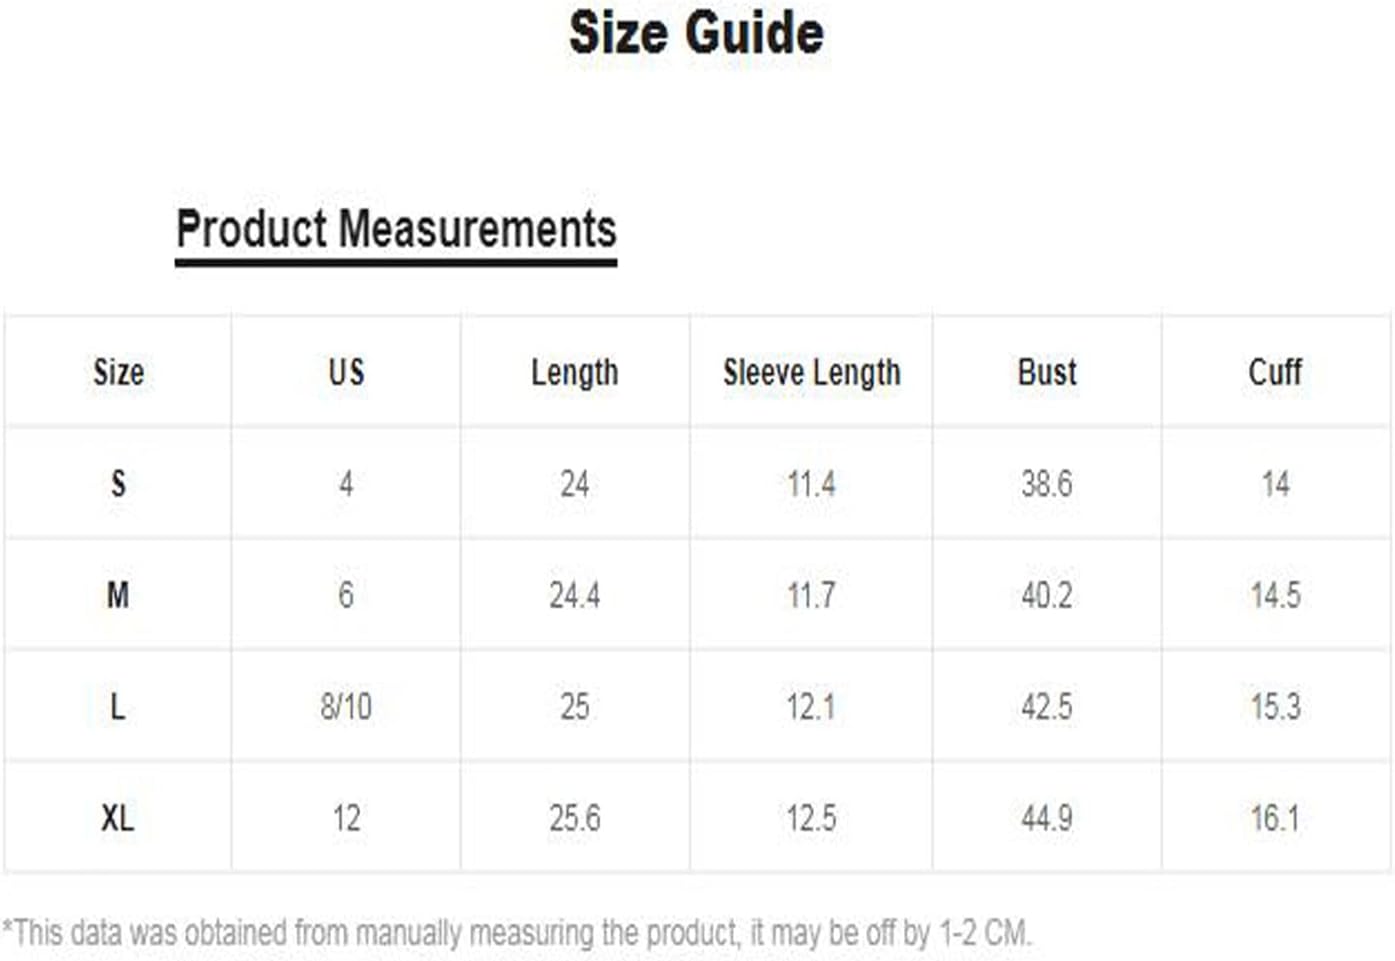Select the Product Measurements heading
1395x961 pixels.
(x=396, y=229)
